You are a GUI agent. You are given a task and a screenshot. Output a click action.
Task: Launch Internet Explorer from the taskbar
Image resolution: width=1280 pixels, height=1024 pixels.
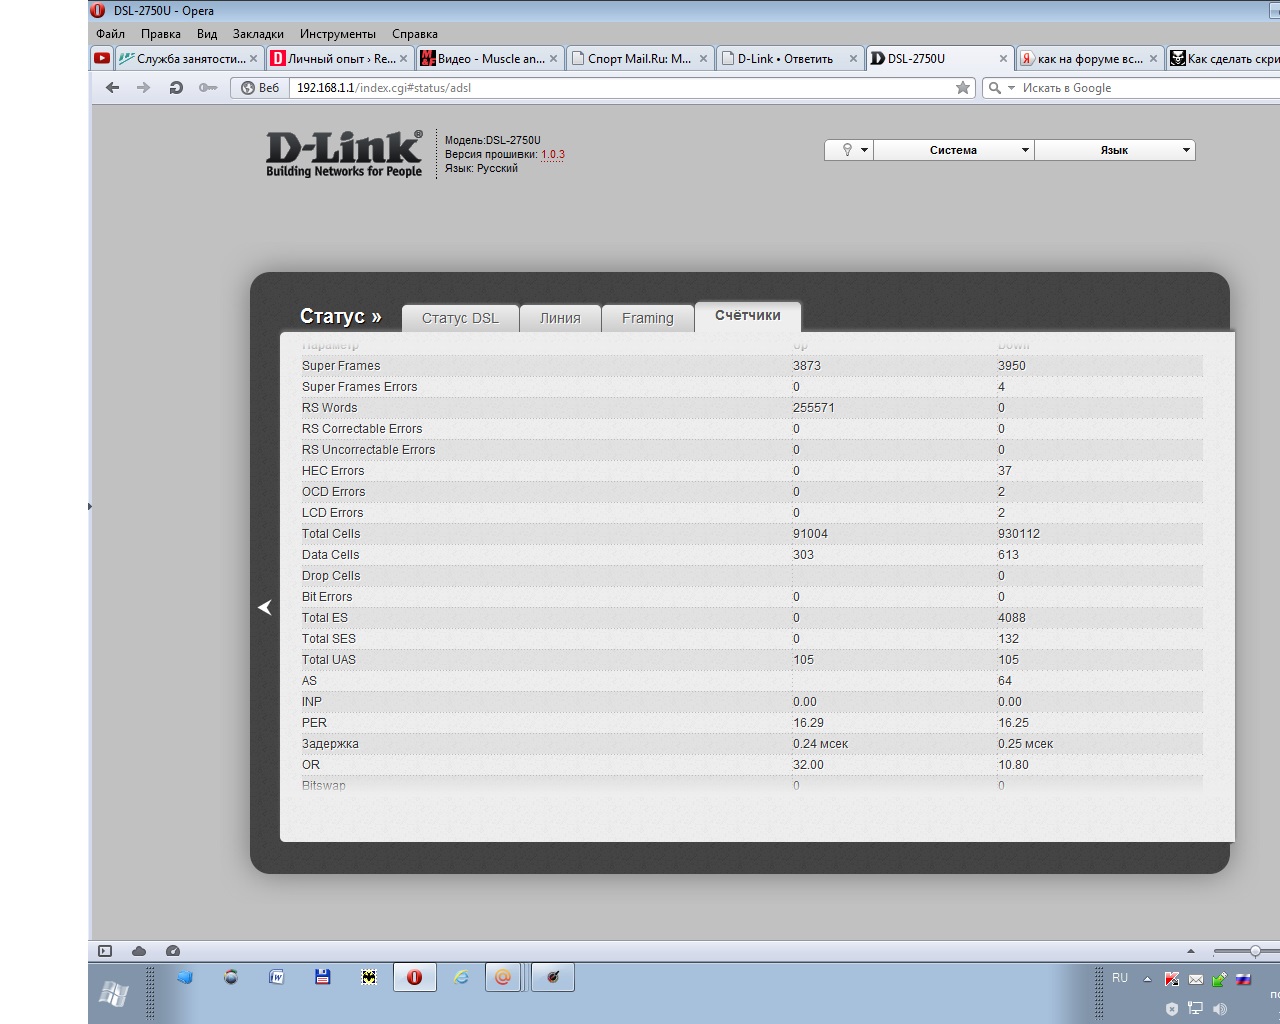click(461, 977)
